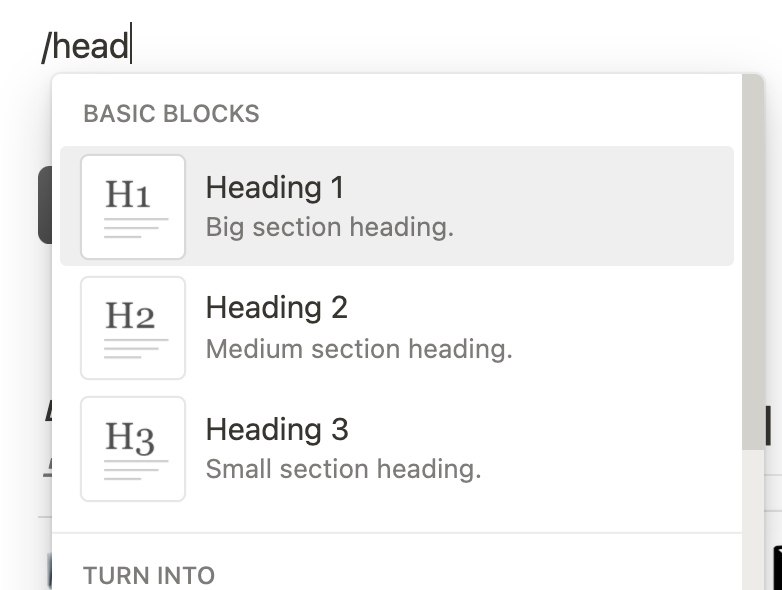Viewport: 782px width, 590px height.
Task: Place cursor in the '/head' text line
Action: pos(86,46)
